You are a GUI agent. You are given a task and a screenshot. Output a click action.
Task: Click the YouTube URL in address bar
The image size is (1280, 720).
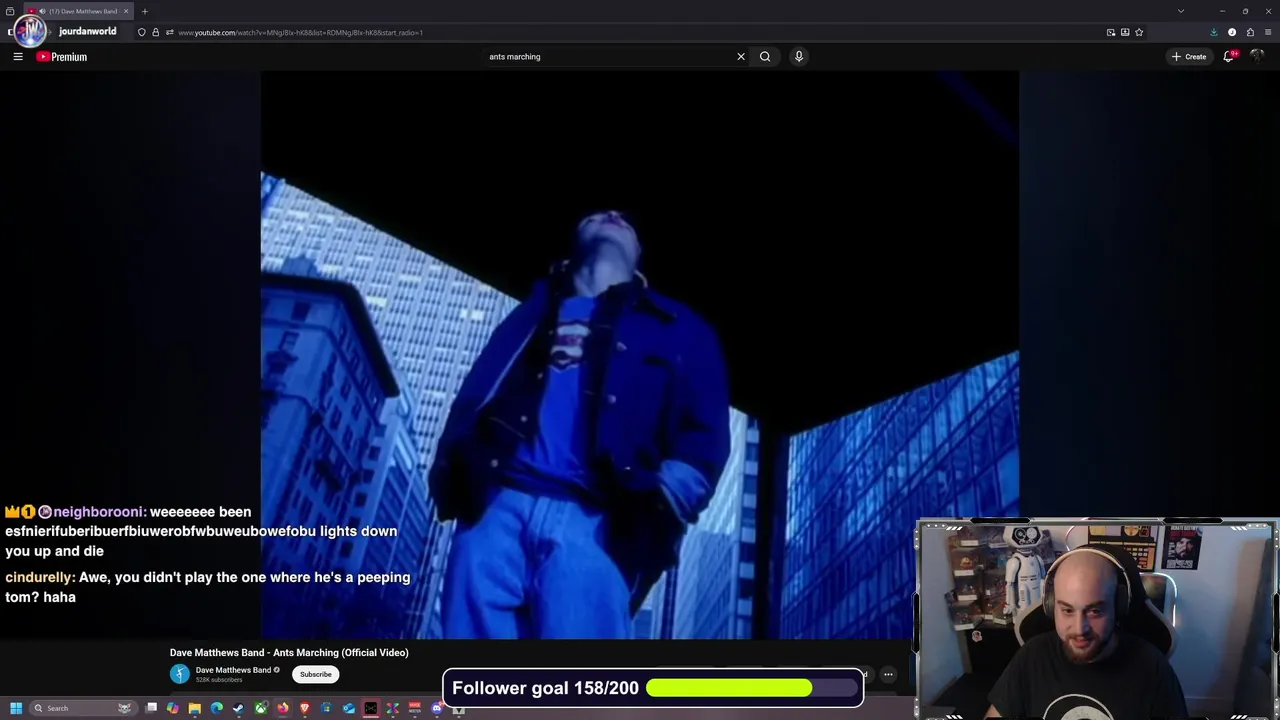pos(300,33)
